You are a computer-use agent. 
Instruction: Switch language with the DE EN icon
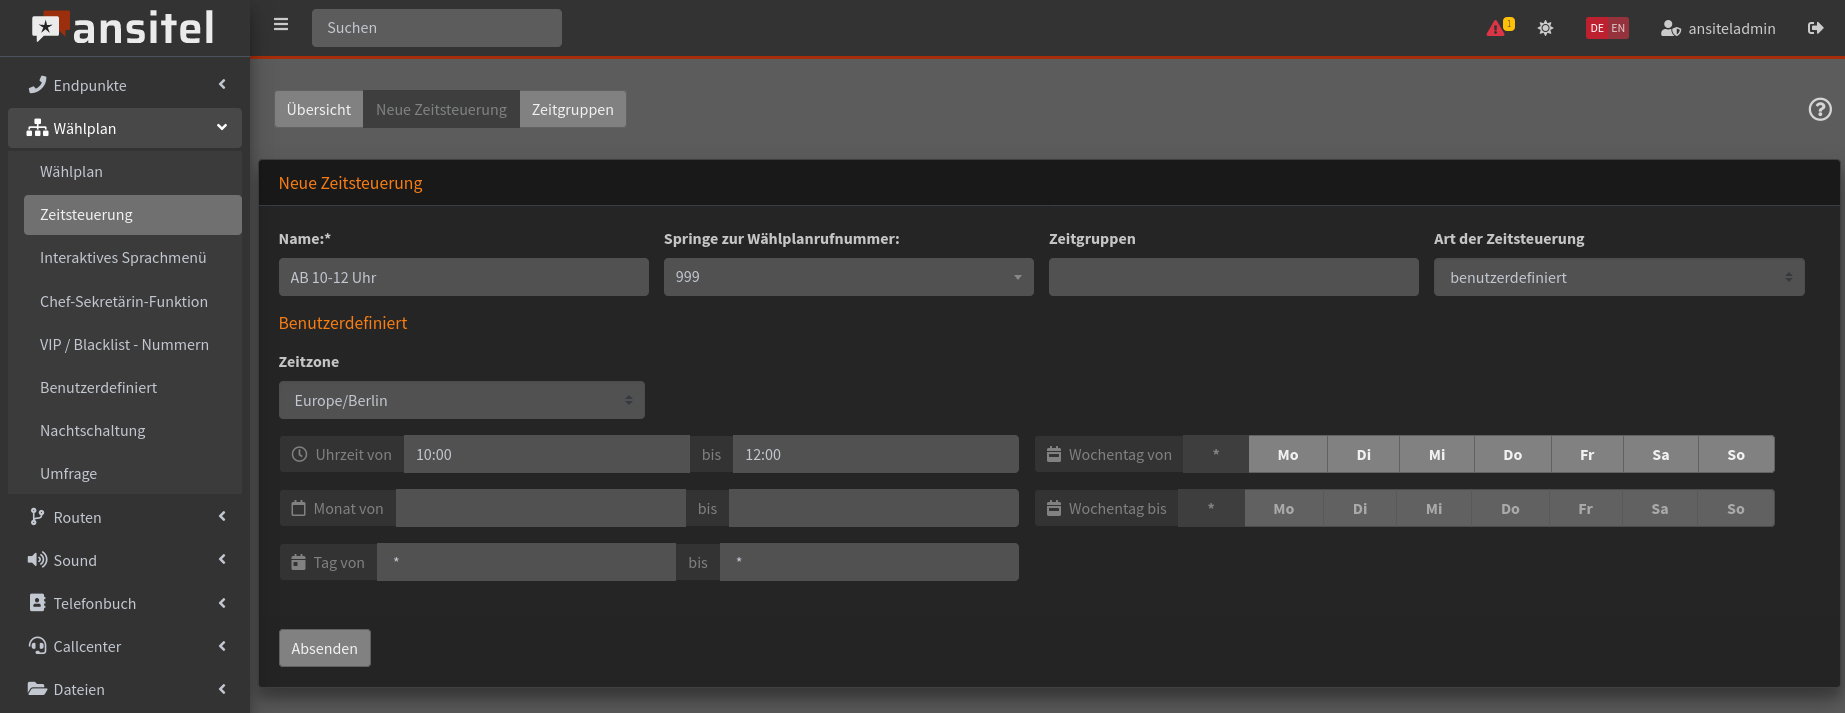pos(1607,28)
